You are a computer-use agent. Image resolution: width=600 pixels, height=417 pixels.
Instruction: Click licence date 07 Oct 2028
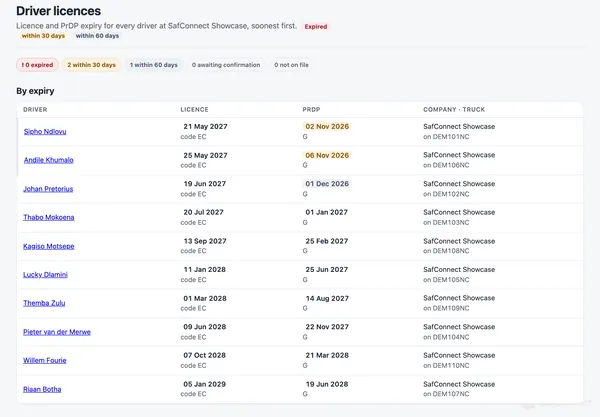pos(205,355)
